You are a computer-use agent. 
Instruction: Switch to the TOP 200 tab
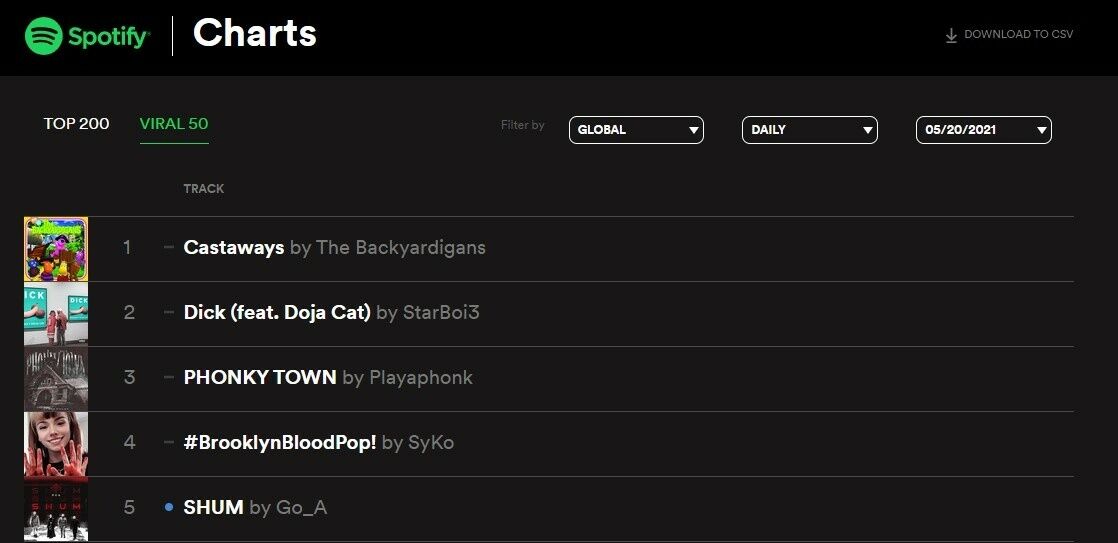tap(76, 124)
